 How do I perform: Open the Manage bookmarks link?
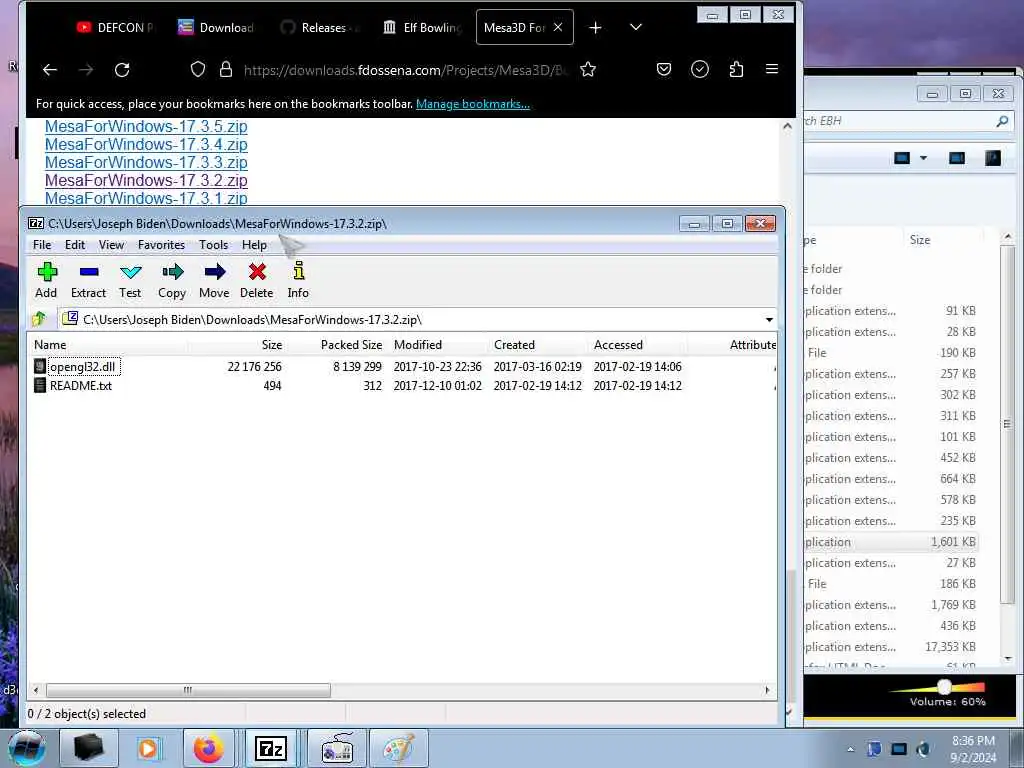click(x=473, y=104)
